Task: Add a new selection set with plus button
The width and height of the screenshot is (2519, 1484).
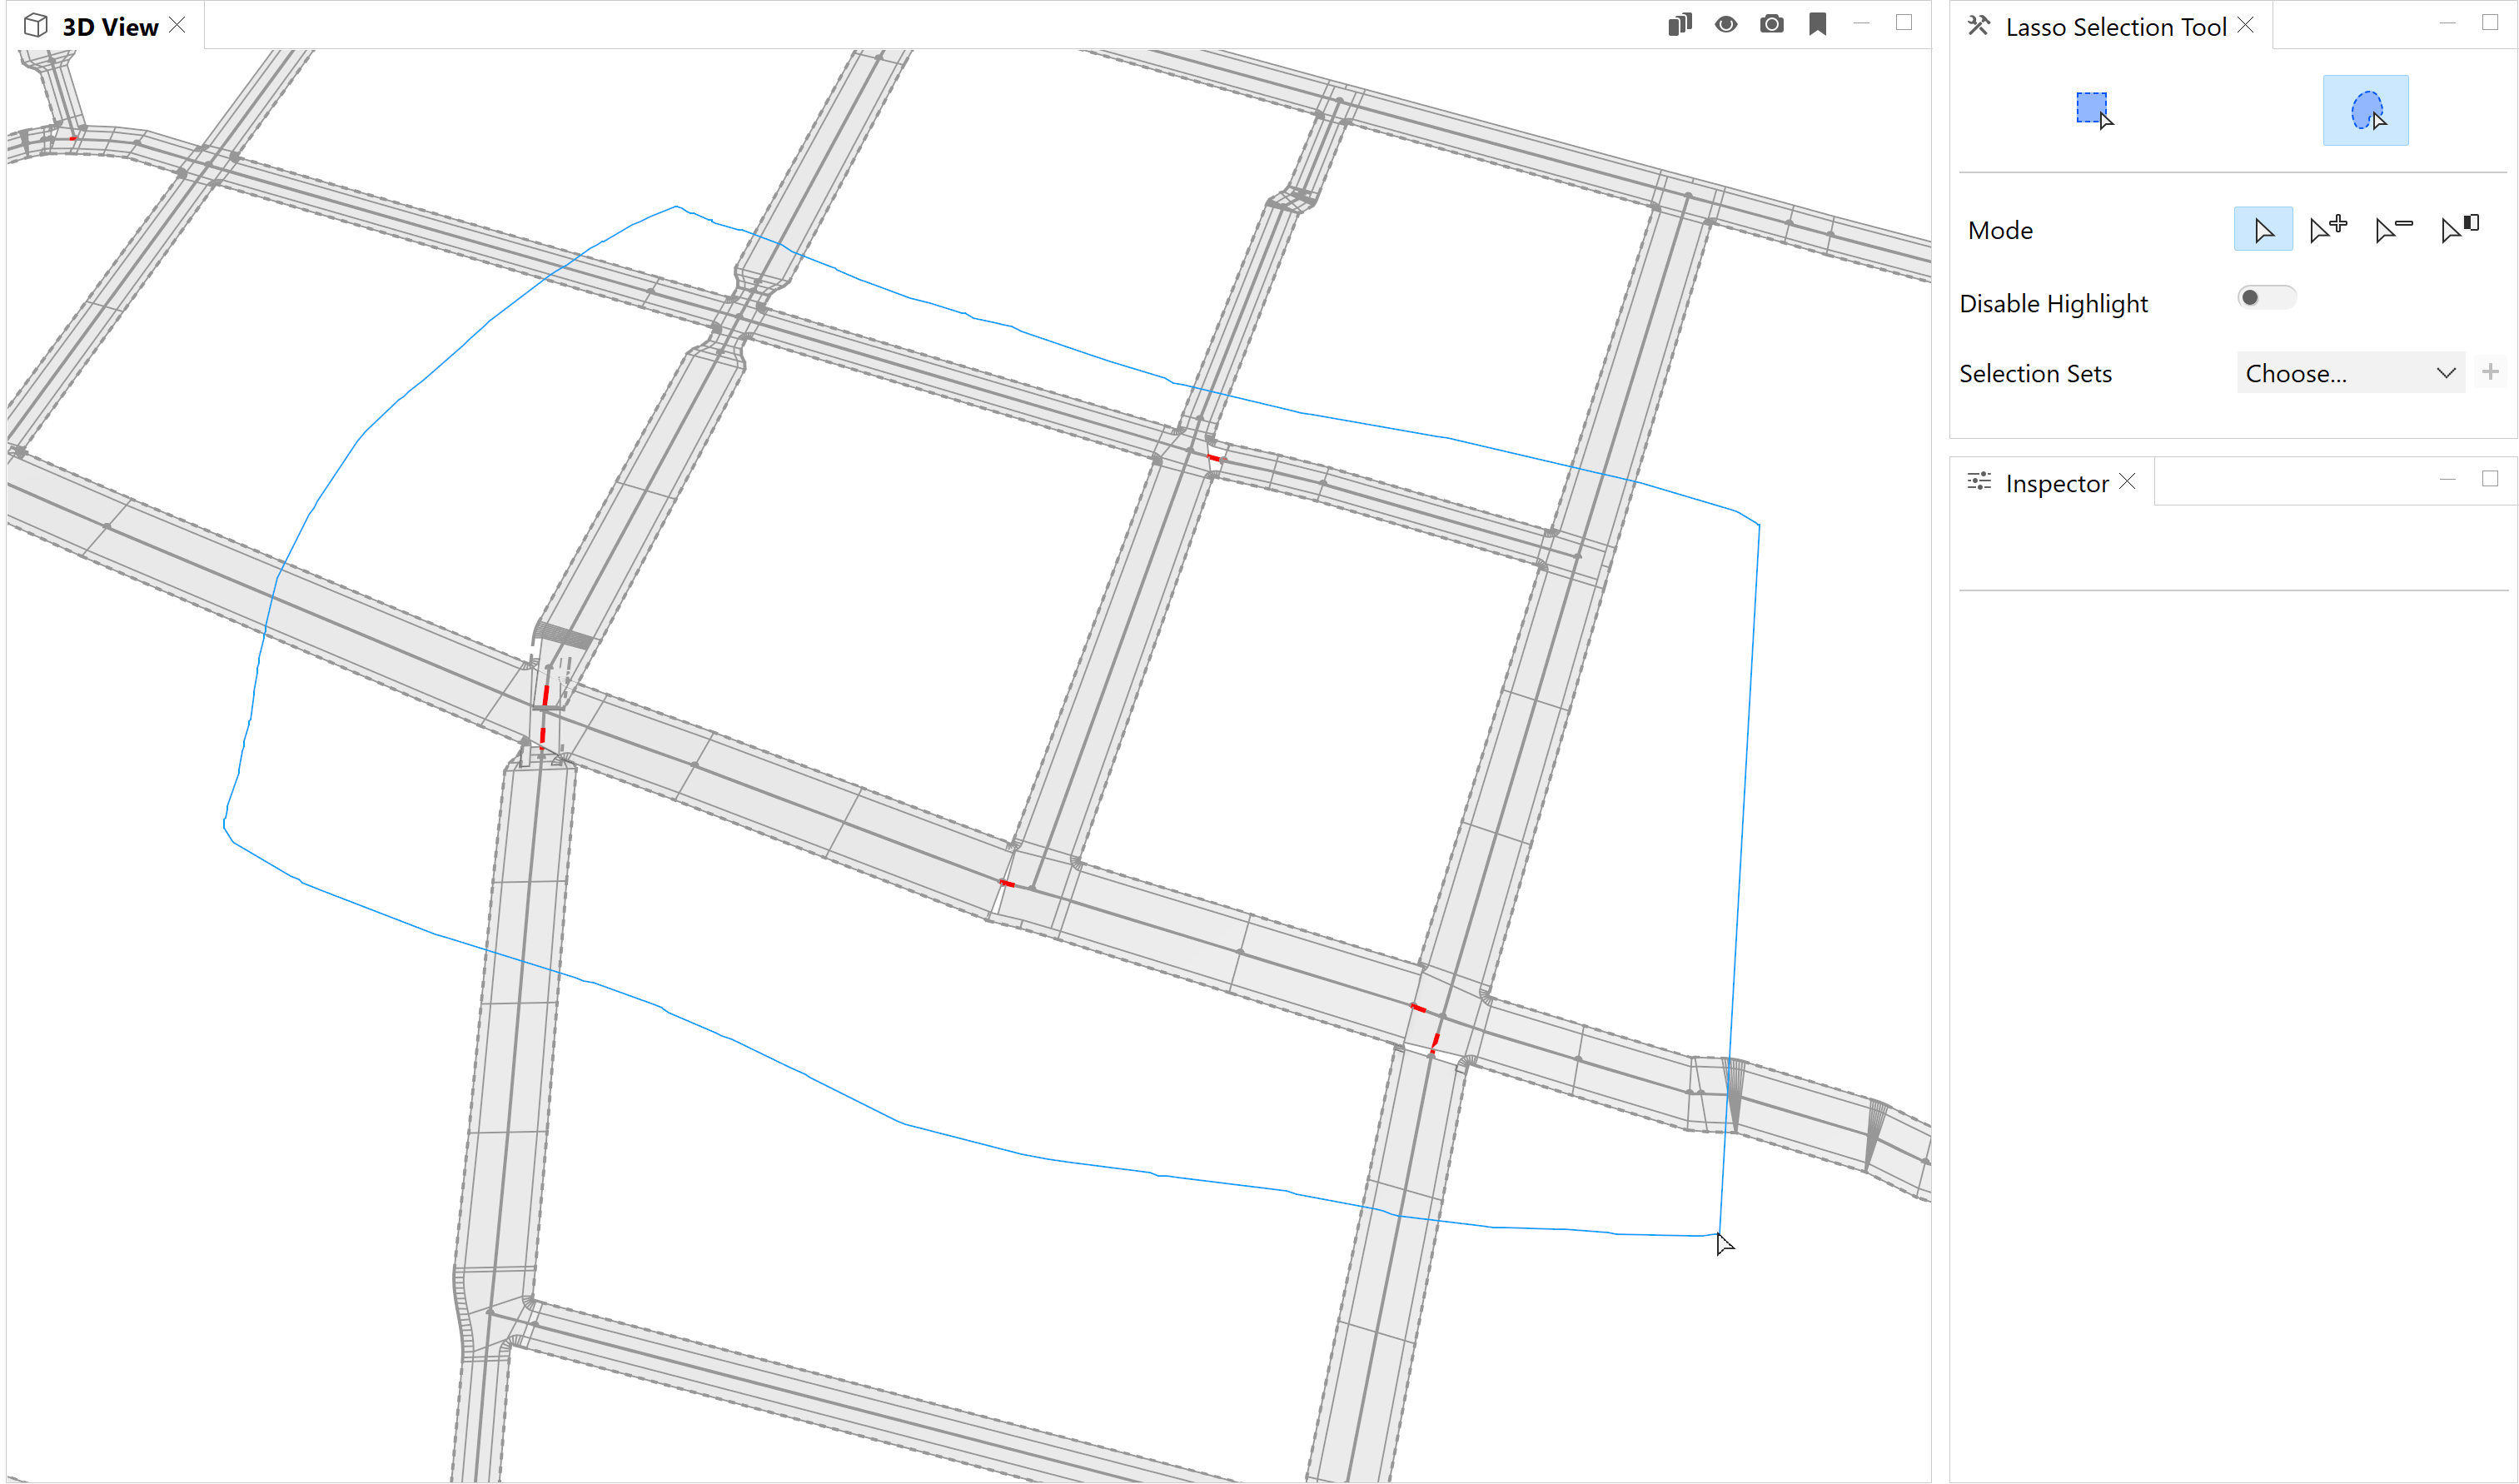Action: 2490,371
